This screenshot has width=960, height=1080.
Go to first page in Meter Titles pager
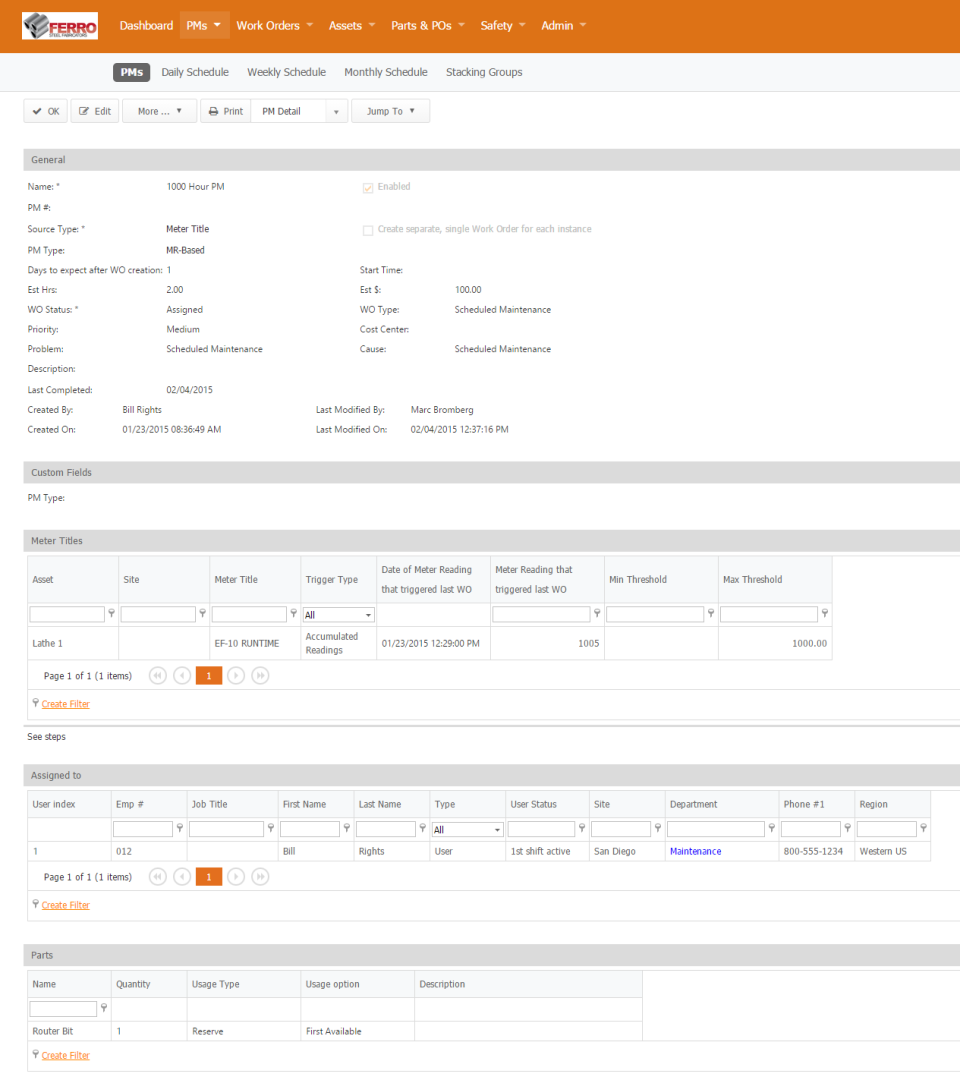tap(158, 676)
